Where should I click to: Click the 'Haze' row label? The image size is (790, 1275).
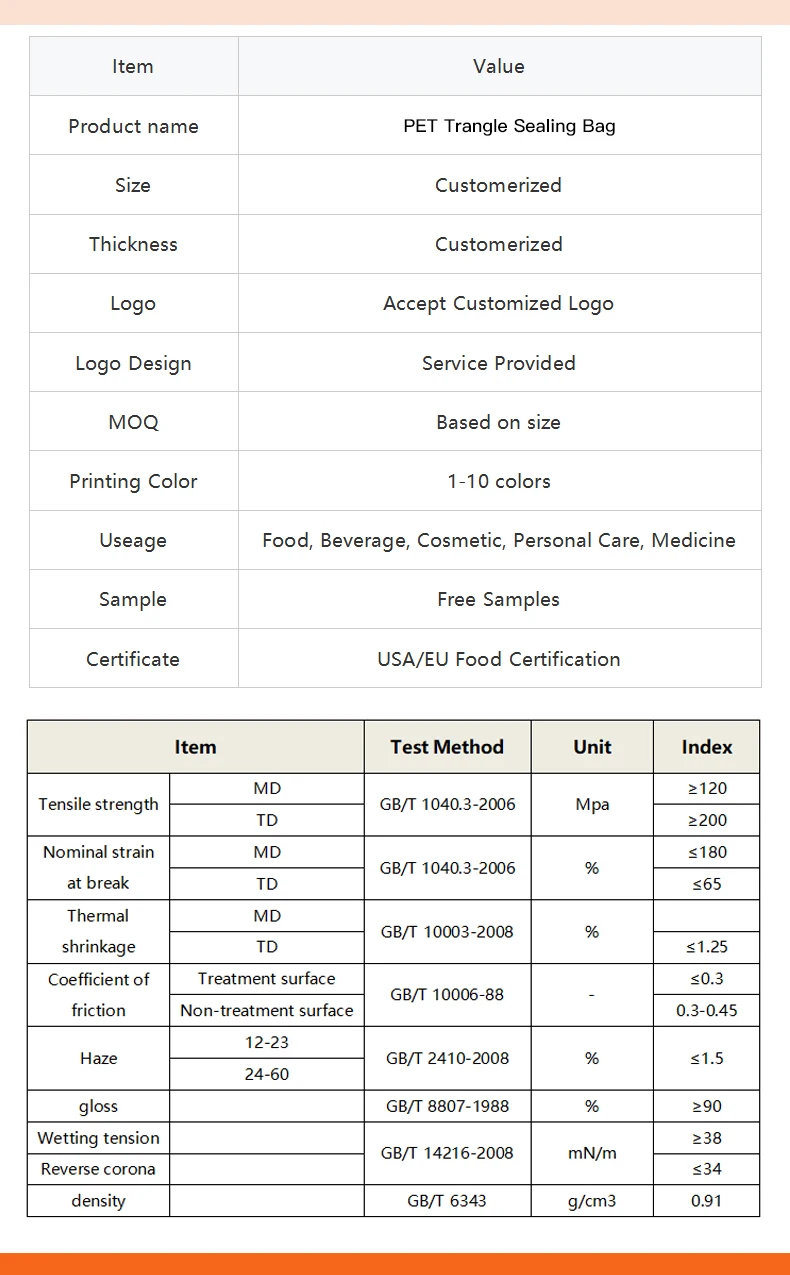click(x=98, y=1058)
